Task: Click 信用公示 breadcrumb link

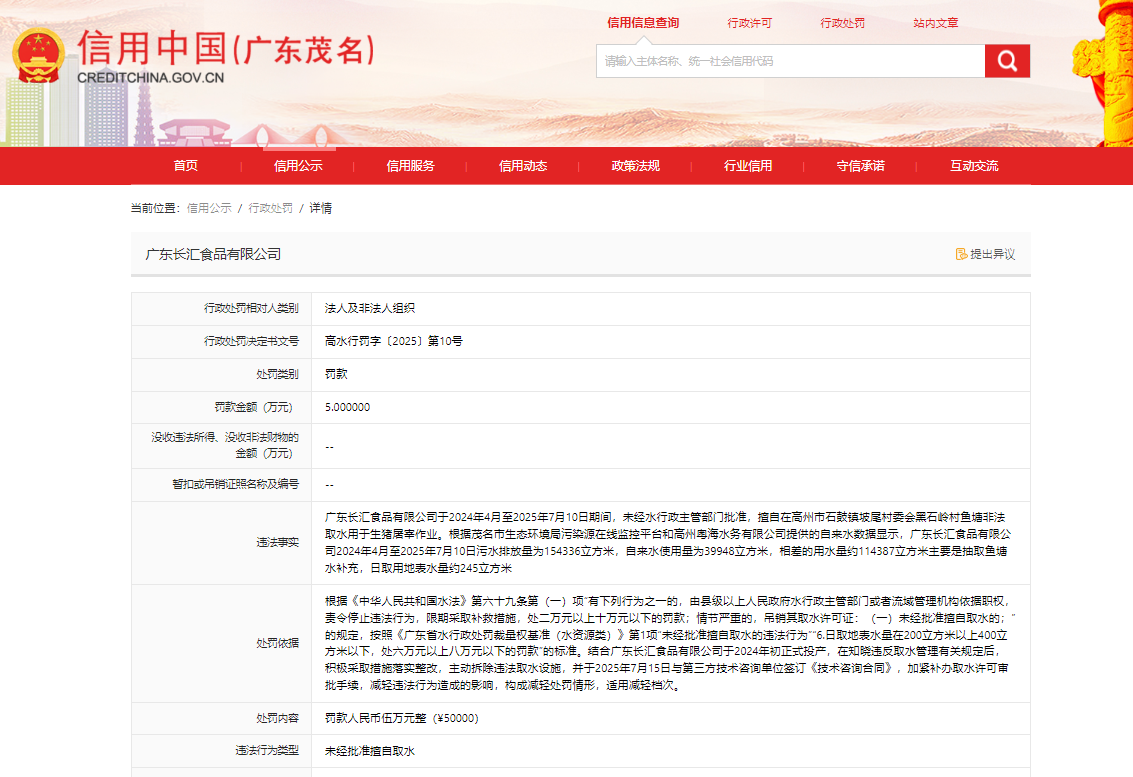Action: 209,208
